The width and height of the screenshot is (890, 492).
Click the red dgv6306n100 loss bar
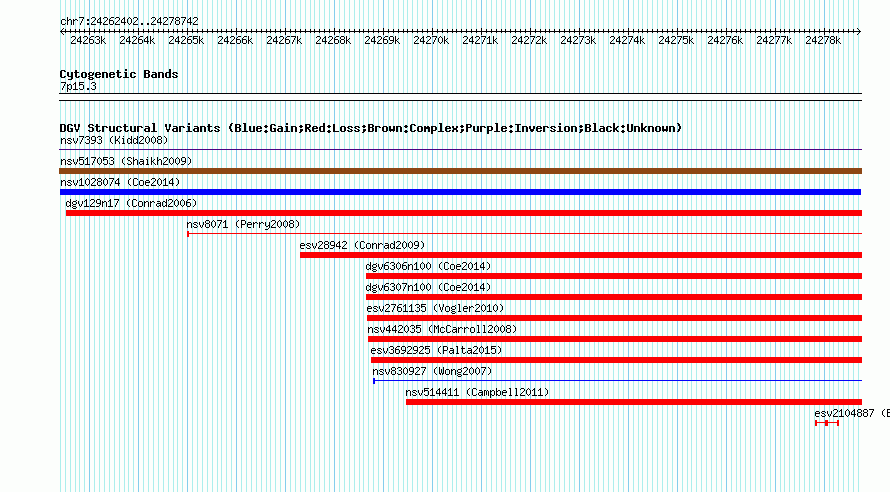pyautogui.click(x=614, y=276)
